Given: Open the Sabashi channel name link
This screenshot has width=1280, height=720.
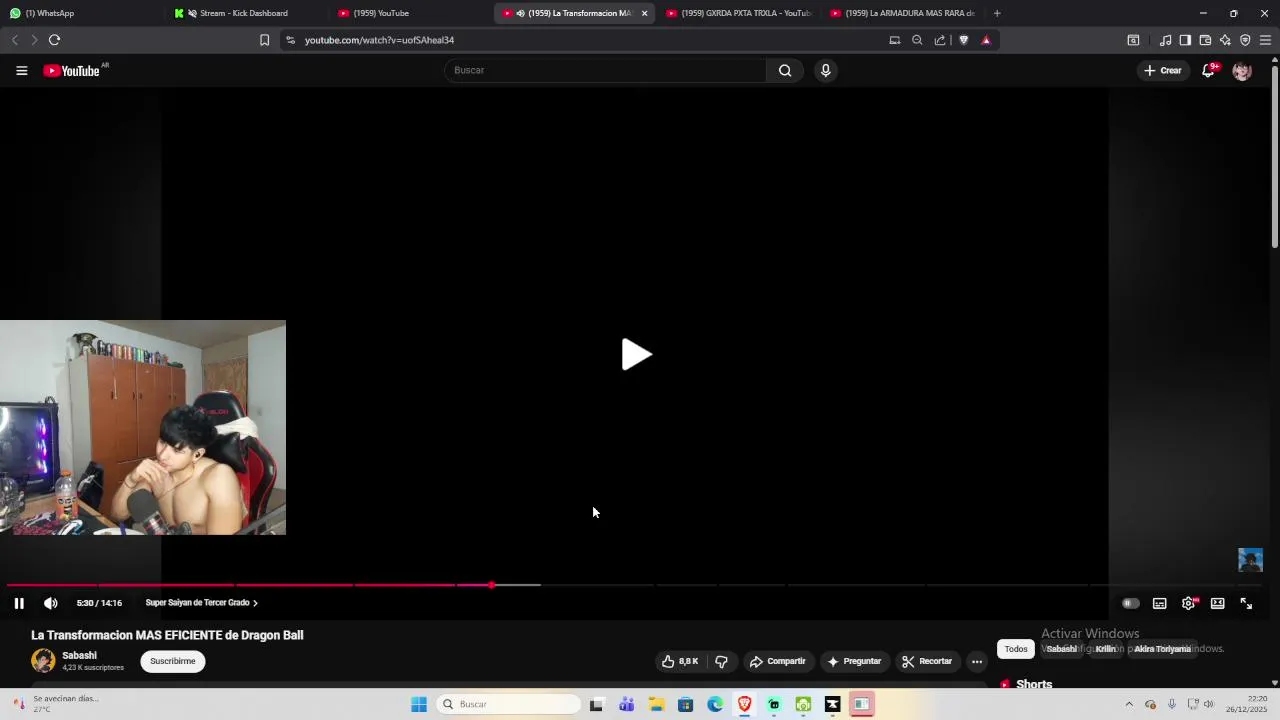Looking at the screenshot, I should pos(80,655).
